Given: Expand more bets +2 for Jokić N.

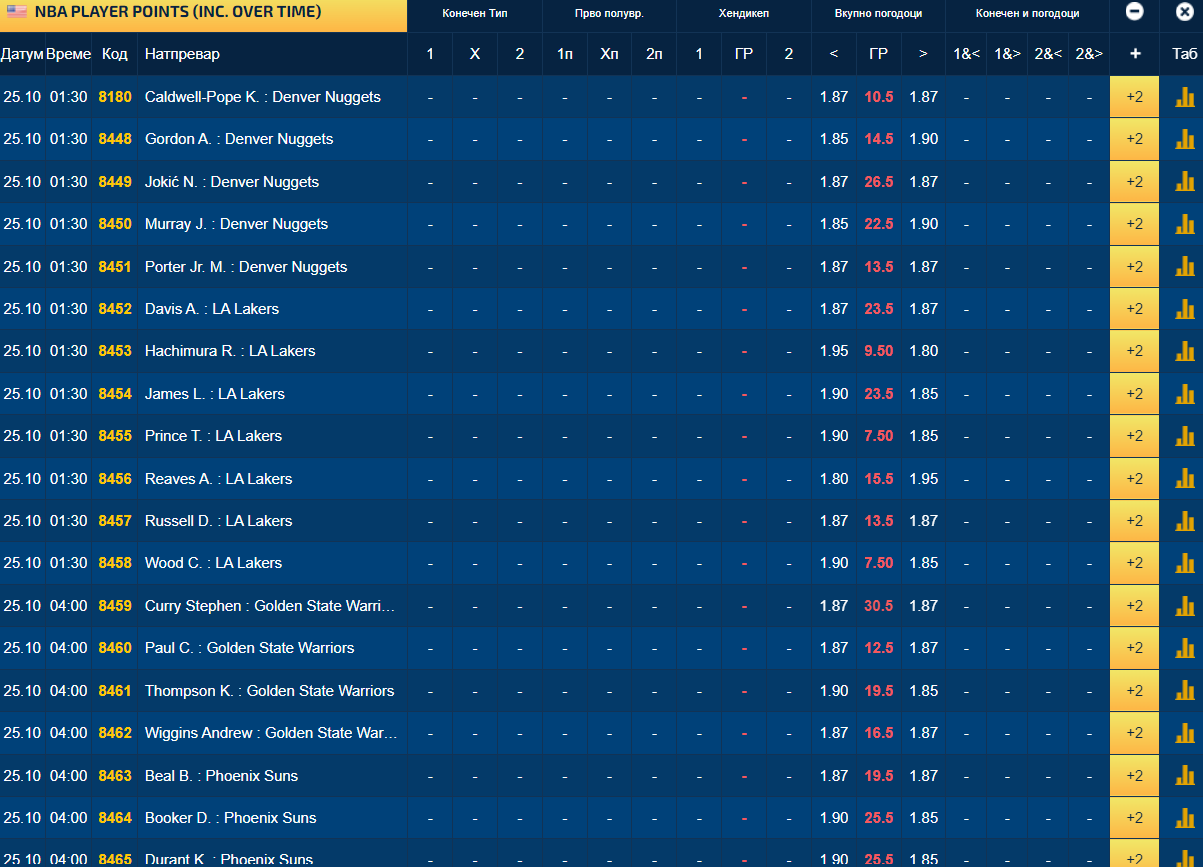Looking at the screenshot, I should (1134, 182).
